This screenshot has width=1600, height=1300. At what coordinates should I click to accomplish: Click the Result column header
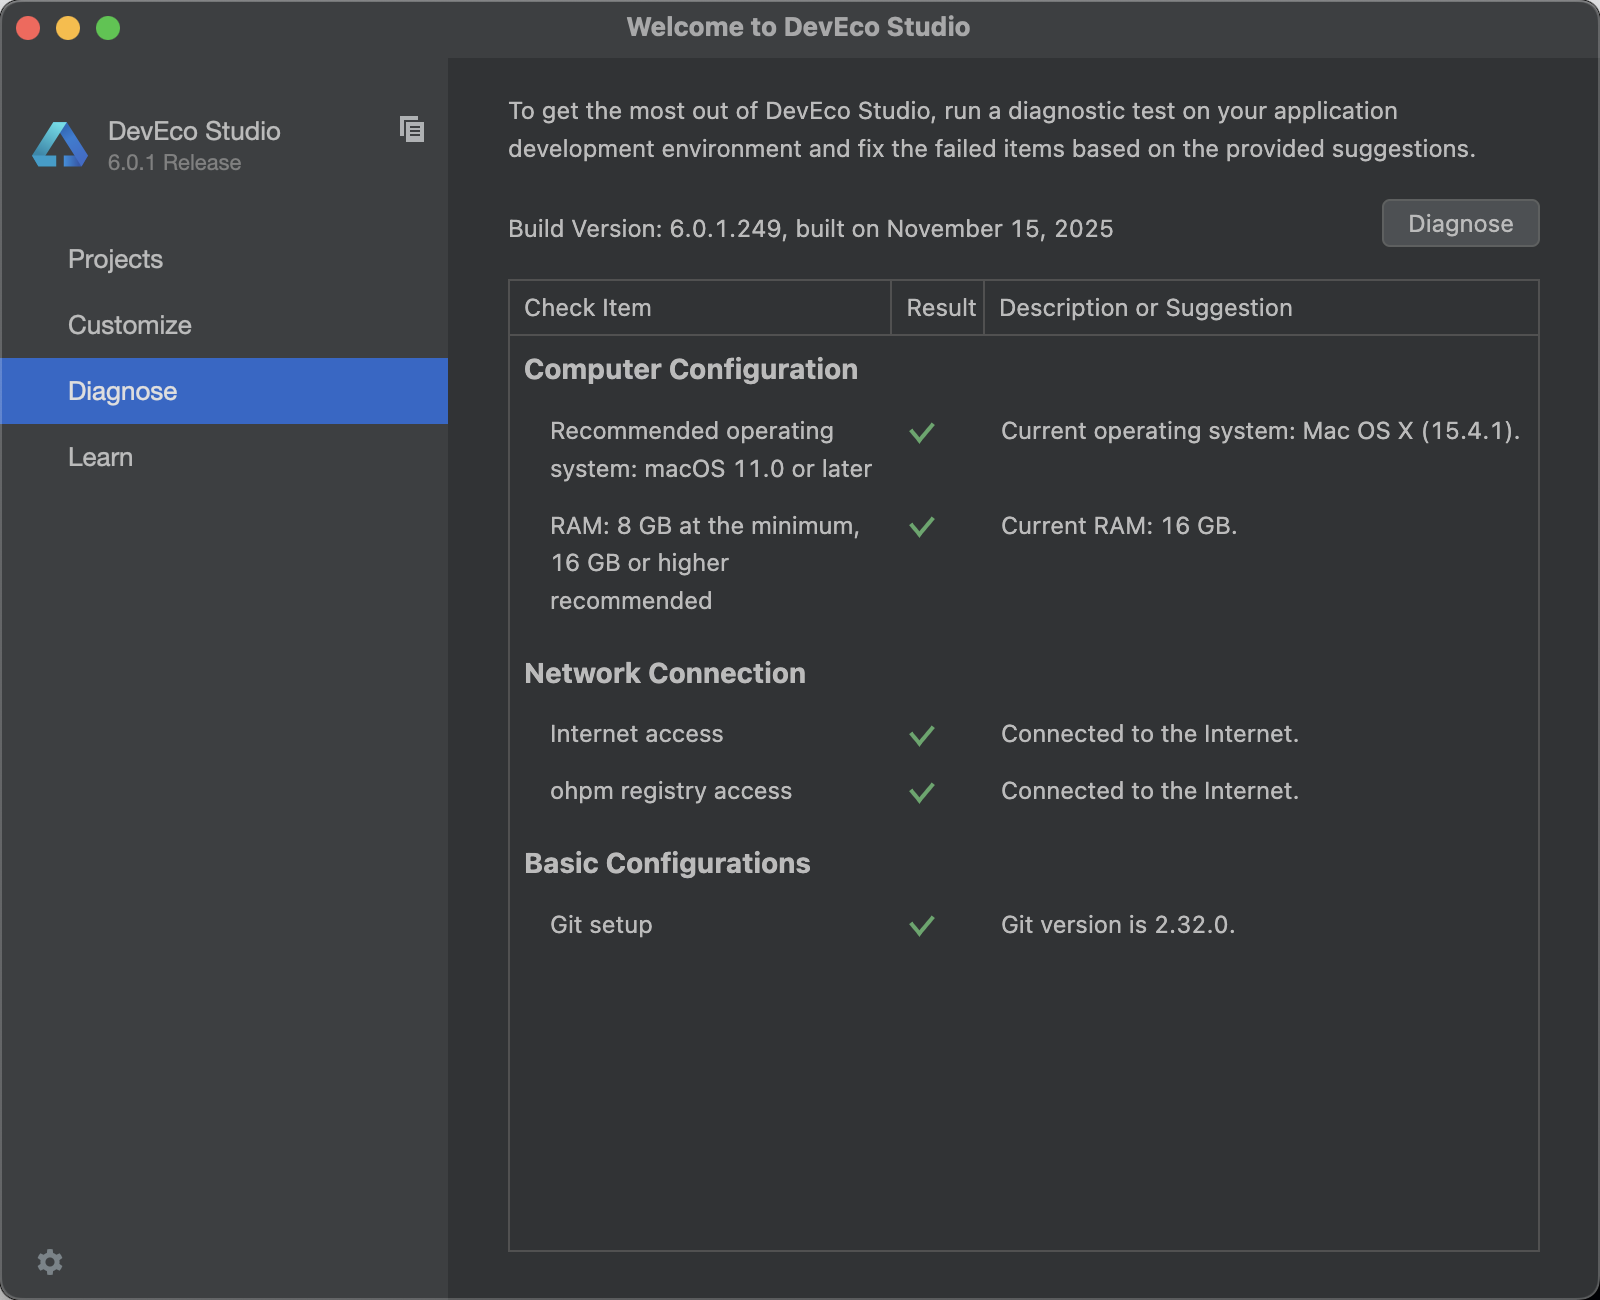point(940,308)
